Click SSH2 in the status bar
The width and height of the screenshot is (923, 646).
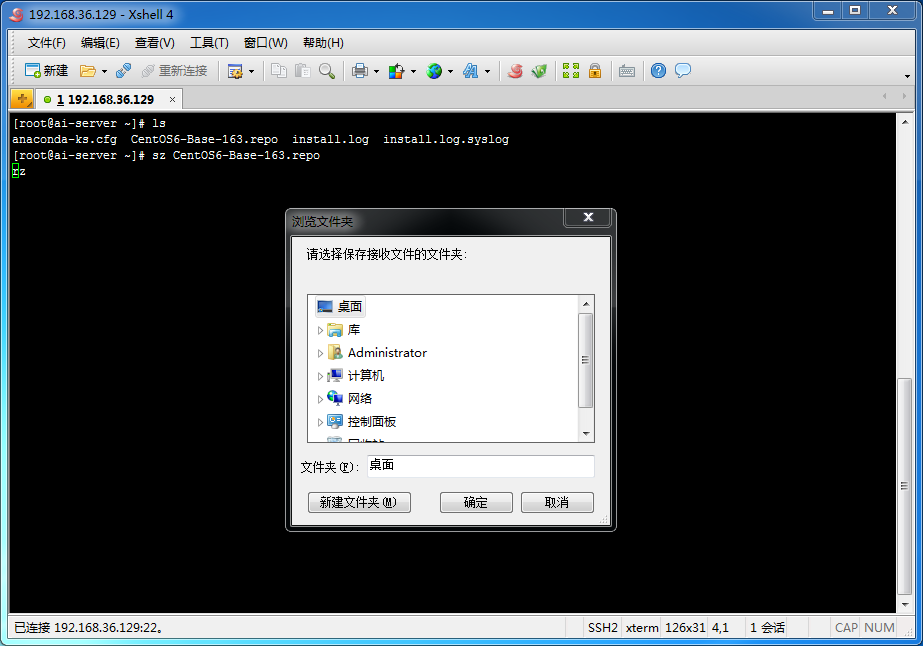(603, 628)
